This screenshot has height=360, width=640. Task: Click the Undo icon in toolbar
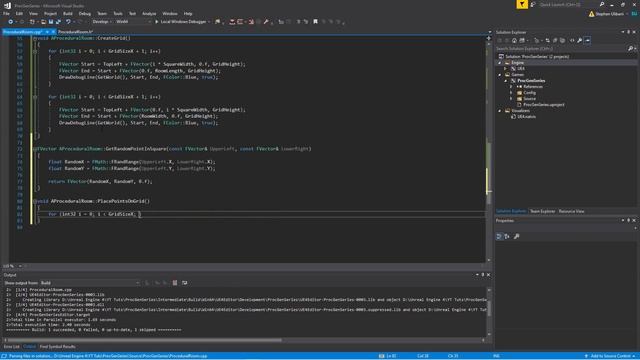[x=68, y=22]
